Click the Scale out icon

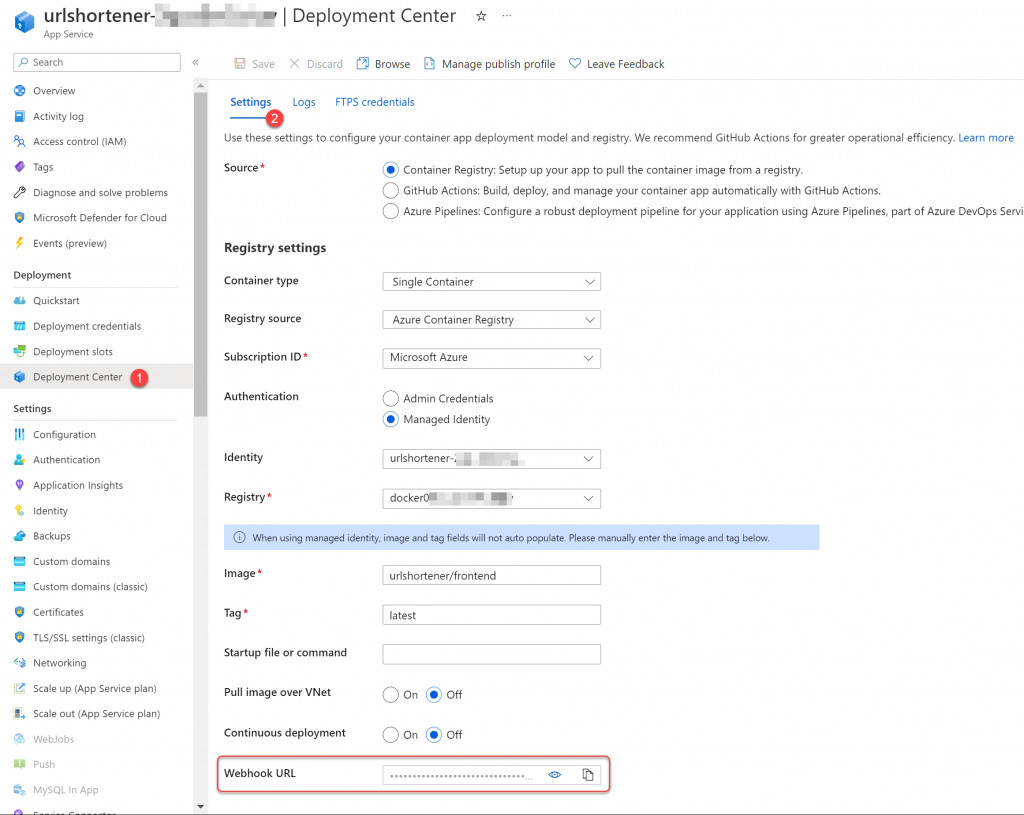point(20,714)
